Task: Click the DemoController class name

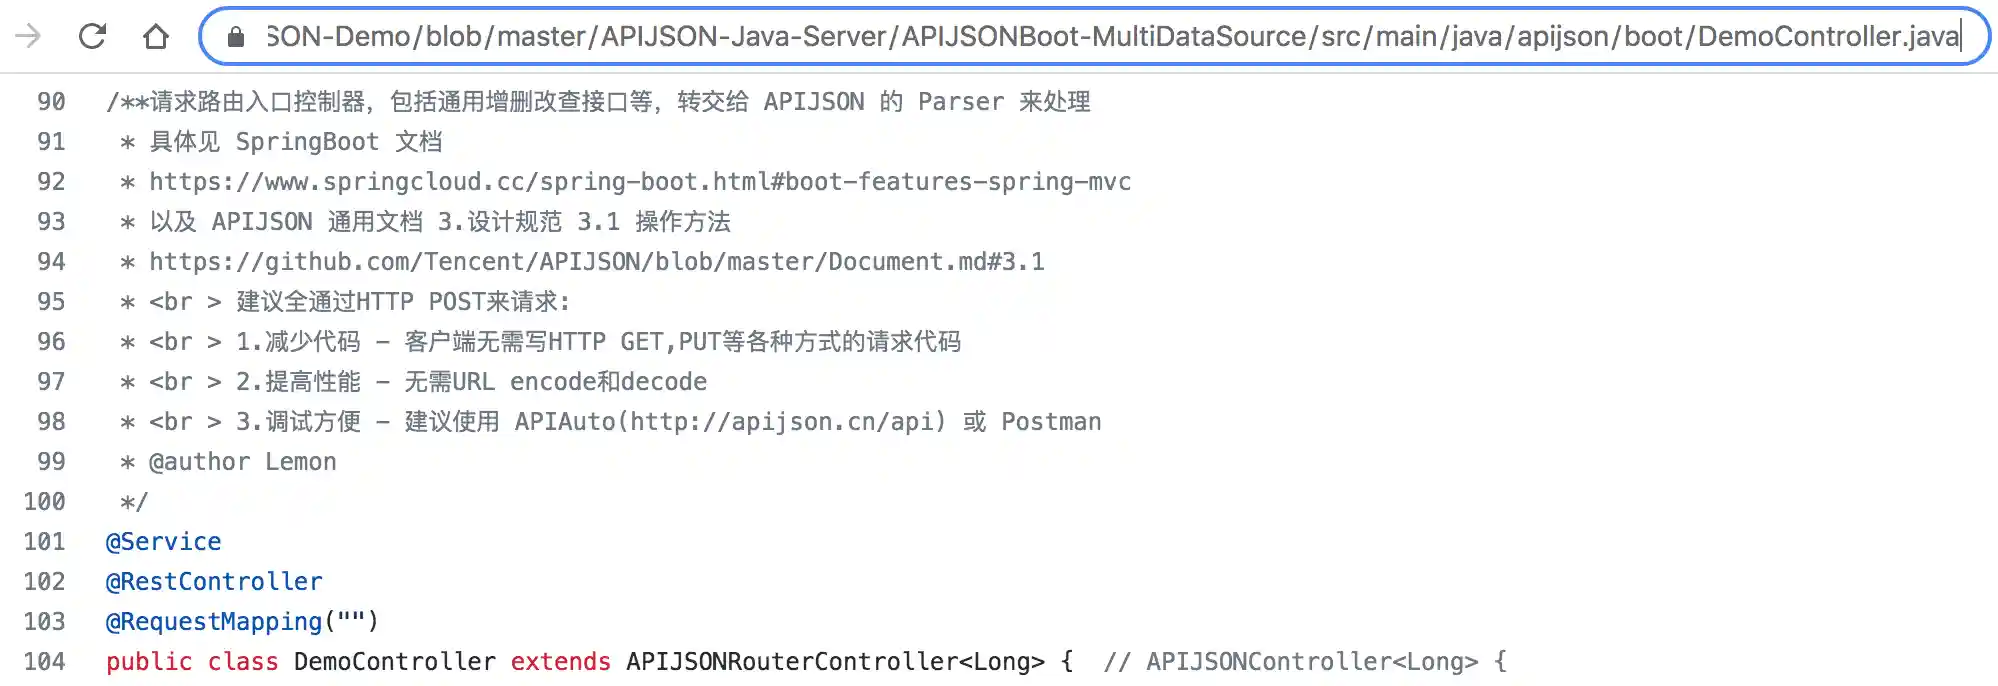Action: [394, 662]
